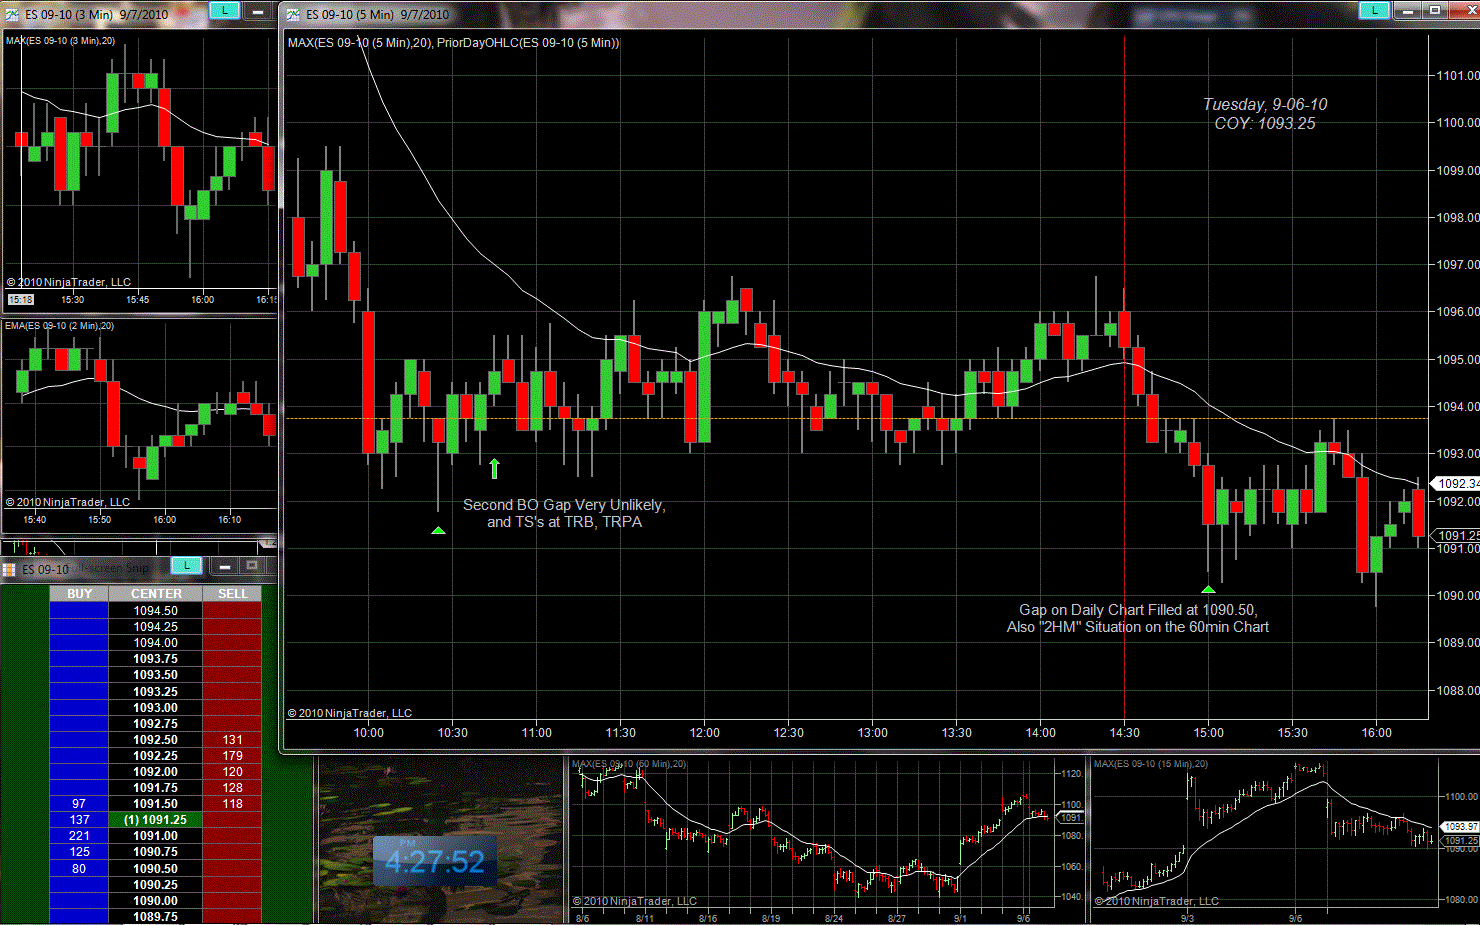Image resolution: width=1480 pixels, height=925 pixels.
Task: Click the cyan L button on the 5 Min chart
Action: pos(1374,11)
